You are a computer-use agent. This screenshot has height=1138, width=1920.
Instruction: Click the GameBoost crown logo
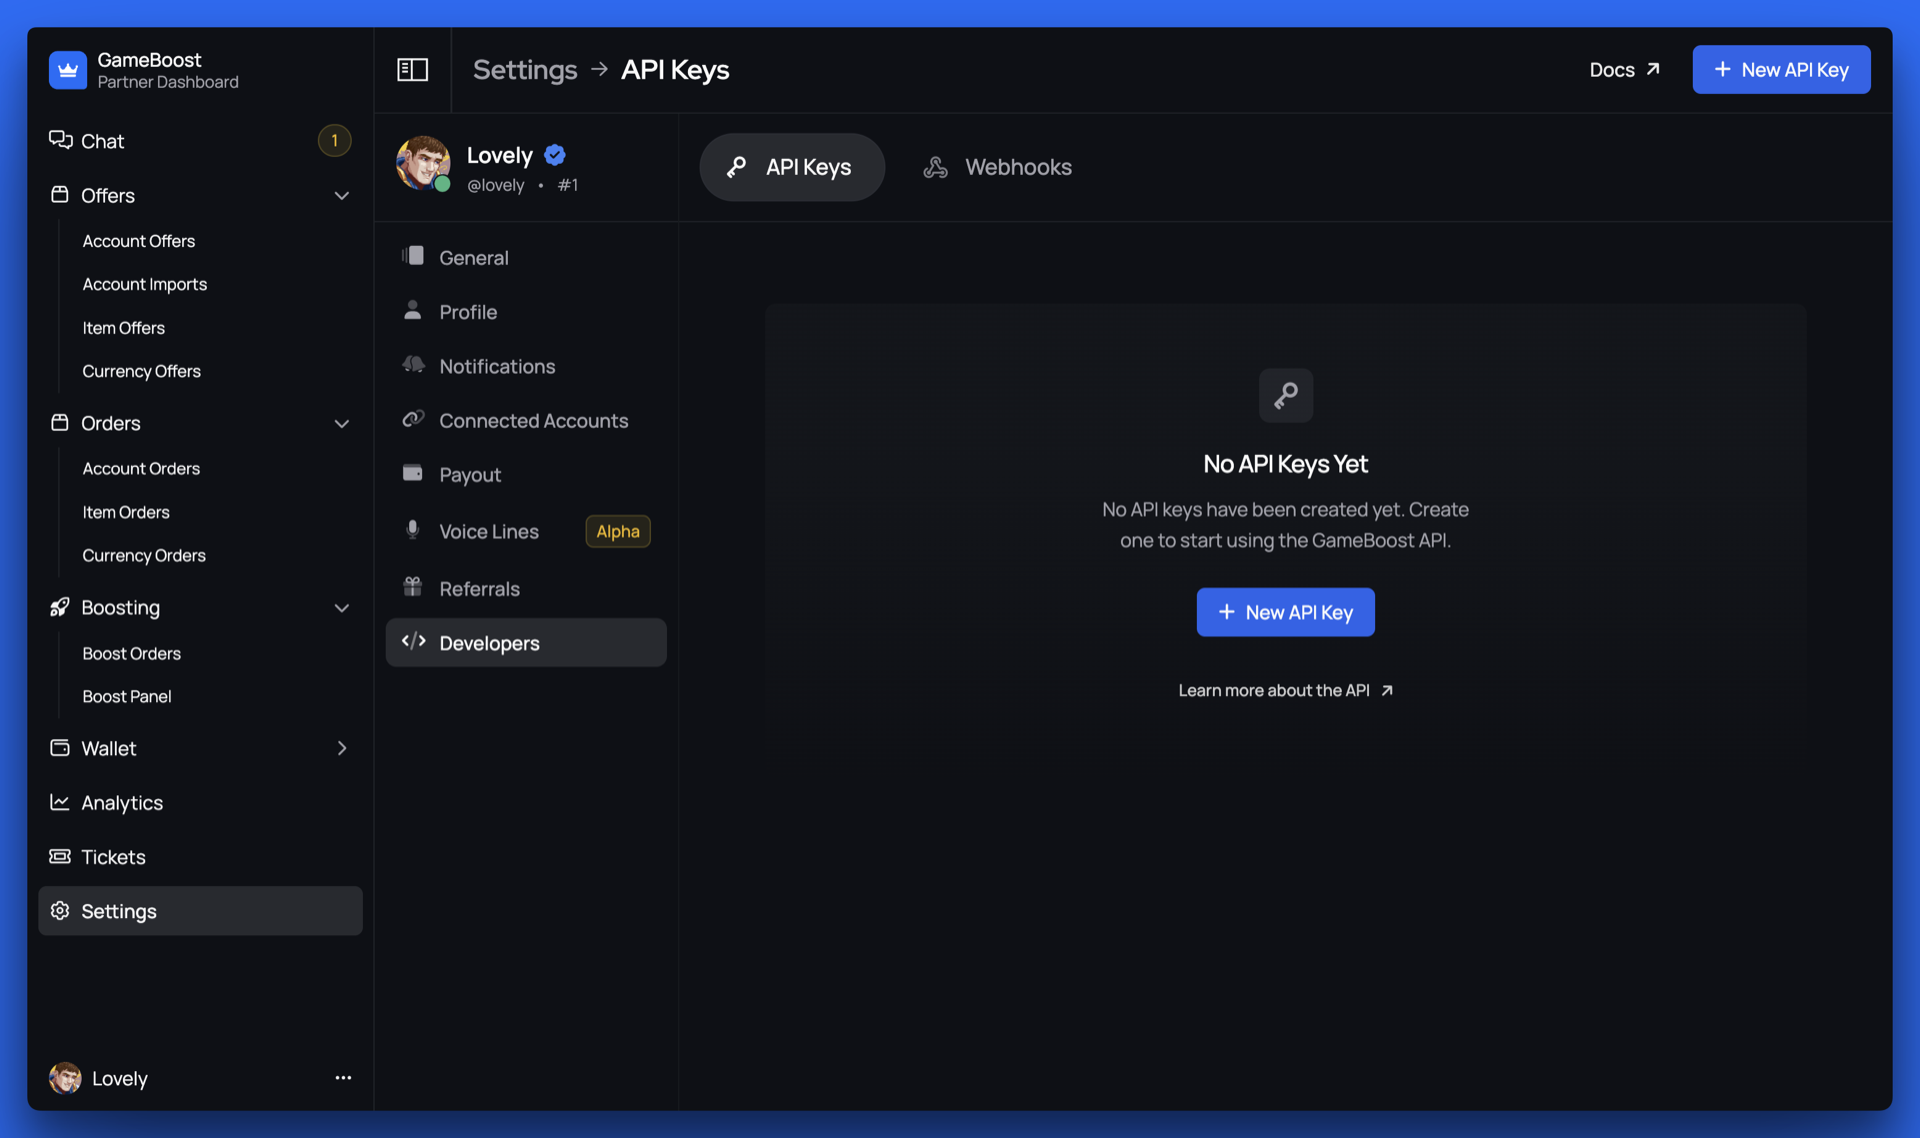68,70
